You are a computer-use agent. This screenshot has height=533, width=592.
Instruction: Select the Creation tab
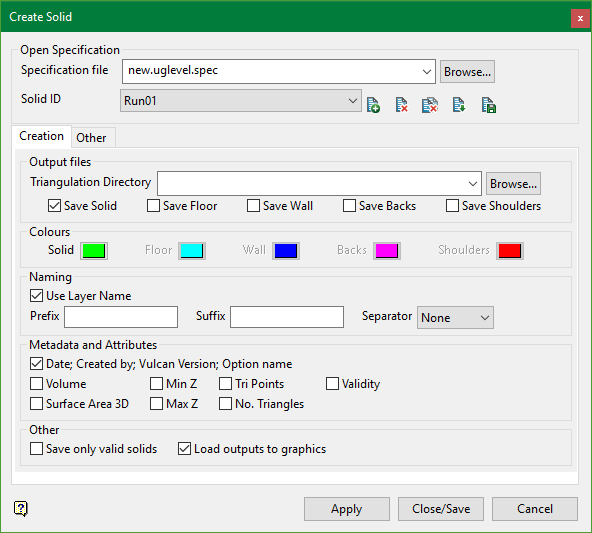tap(42, 136)
